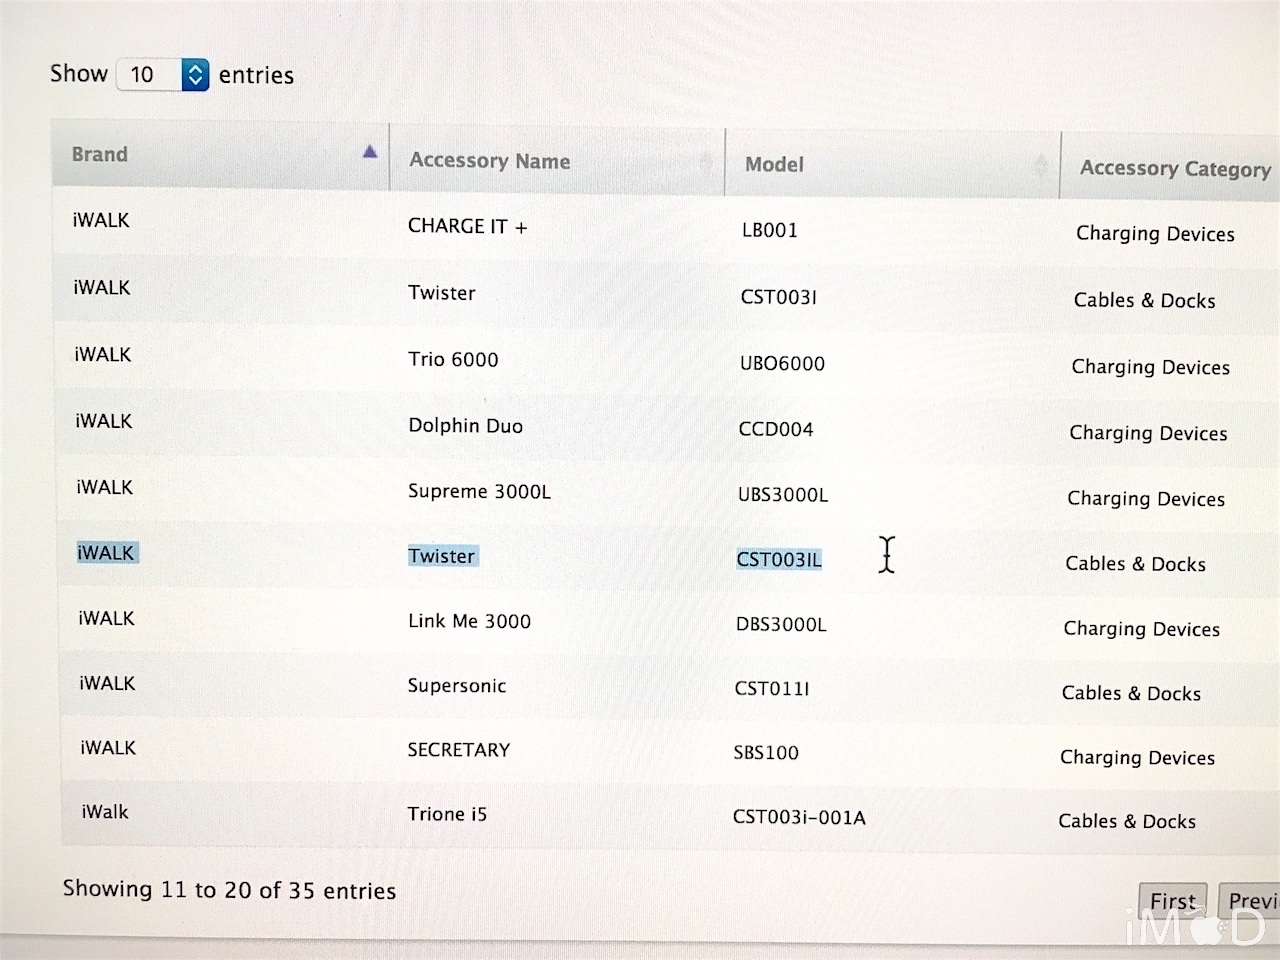Screen dimensions: 1280x960
Task: Click Cables & Docks in Trione i5 row
Action: point(1127,821)
